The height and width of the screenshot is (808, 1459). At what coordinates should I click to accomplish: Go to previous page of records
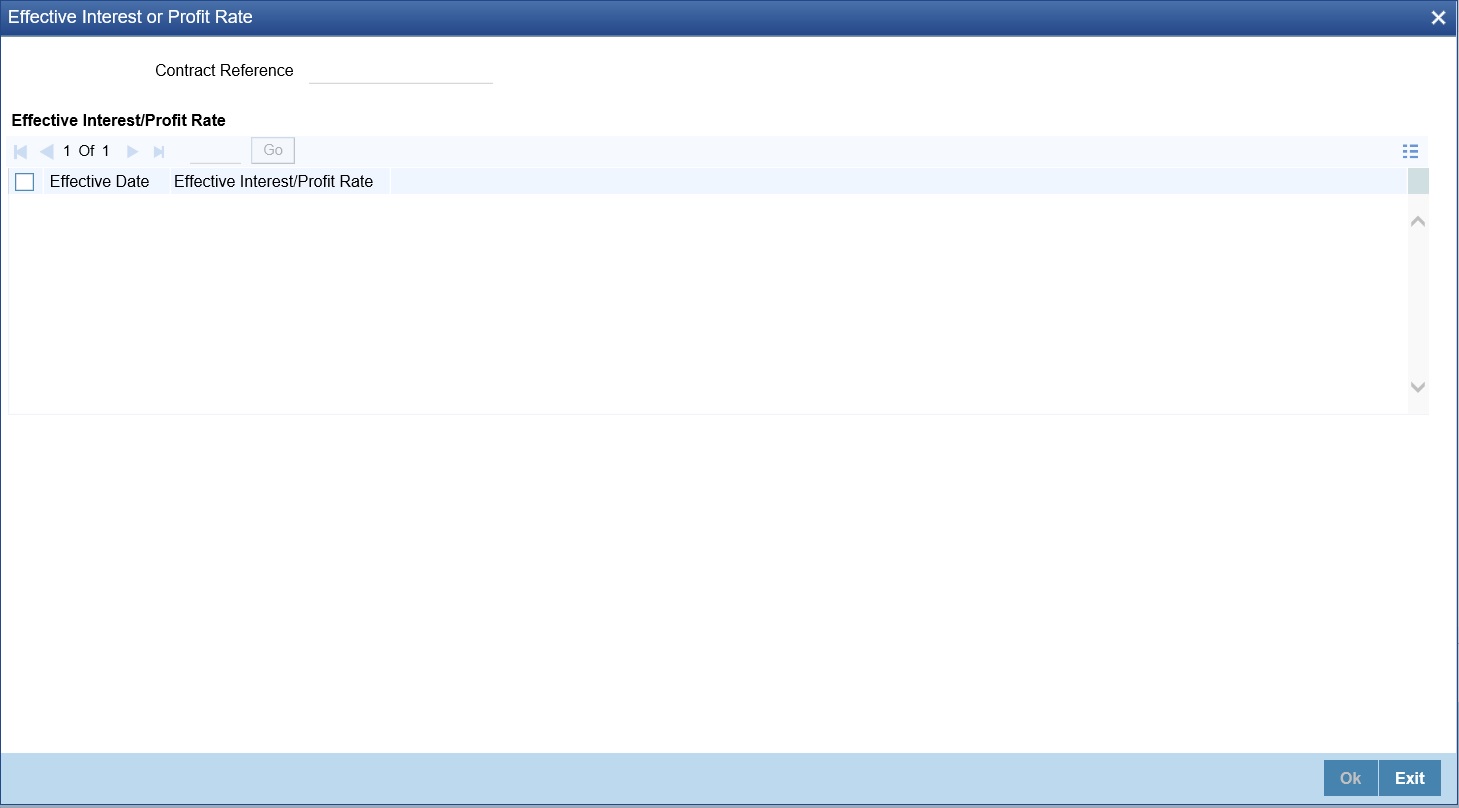[46, 151]
